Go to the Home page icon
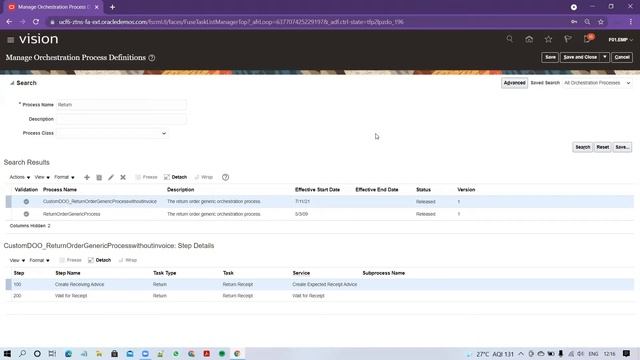640x360 pixels. 529,39
